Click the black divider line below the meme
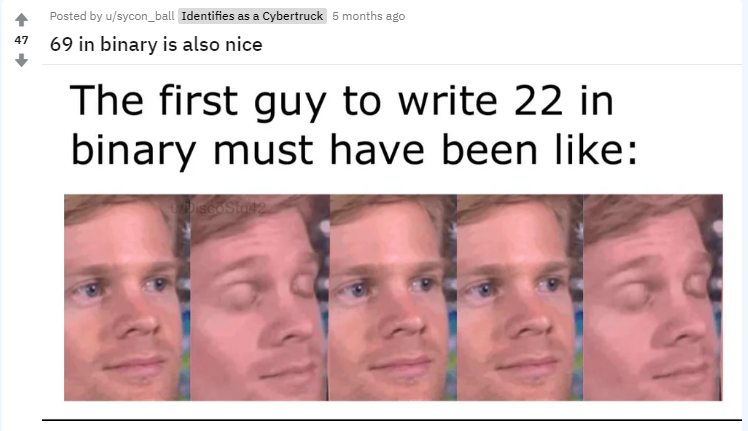Viewport: 748px width, 431px height. click(x=392, y=420)
